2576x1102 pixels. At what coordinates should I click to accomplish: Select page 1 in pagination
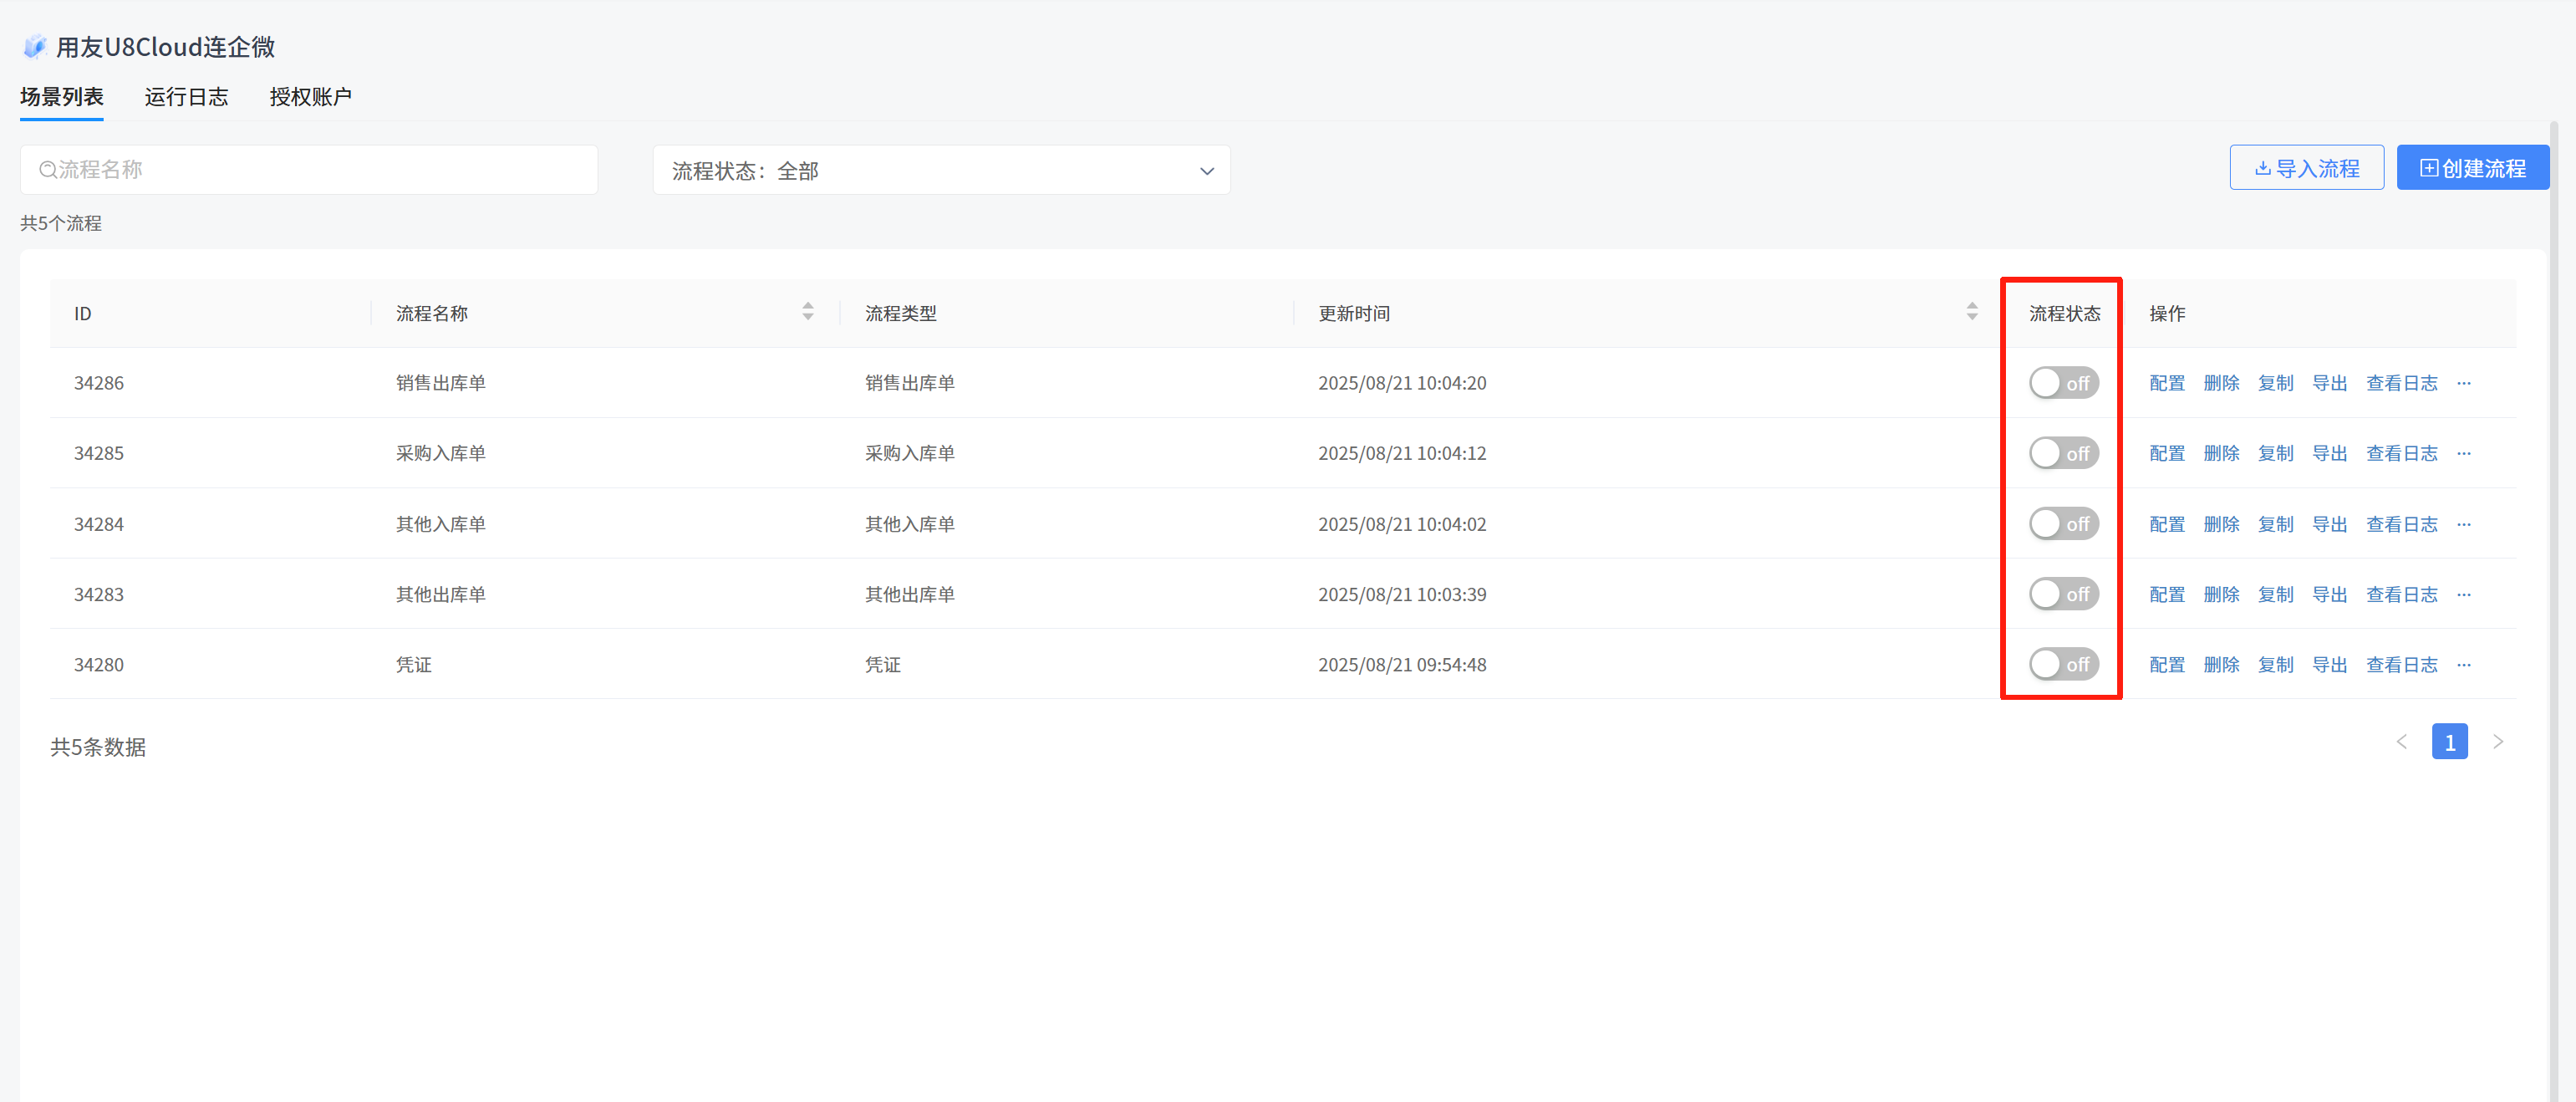pos(2449,742)
